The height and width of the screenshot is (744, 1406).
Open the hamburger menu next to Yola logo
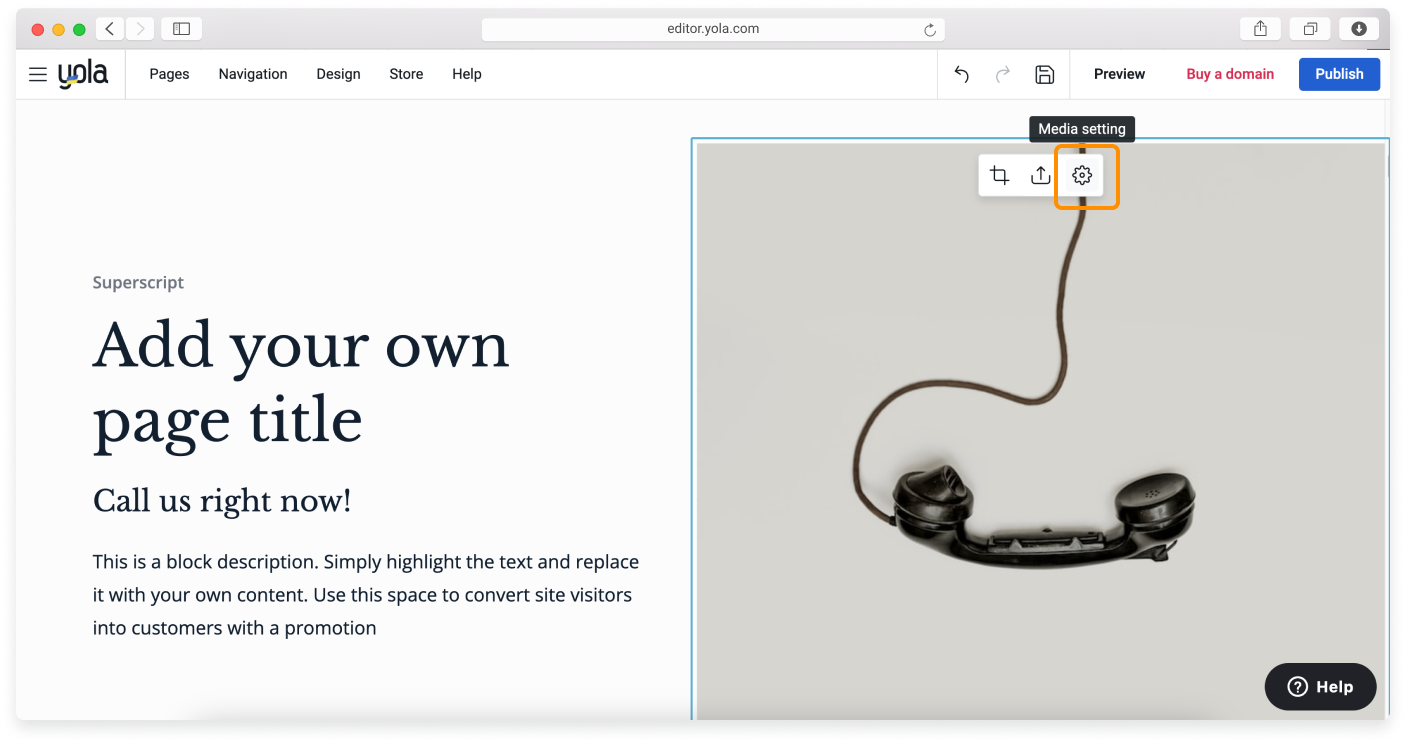pos(37,73)
